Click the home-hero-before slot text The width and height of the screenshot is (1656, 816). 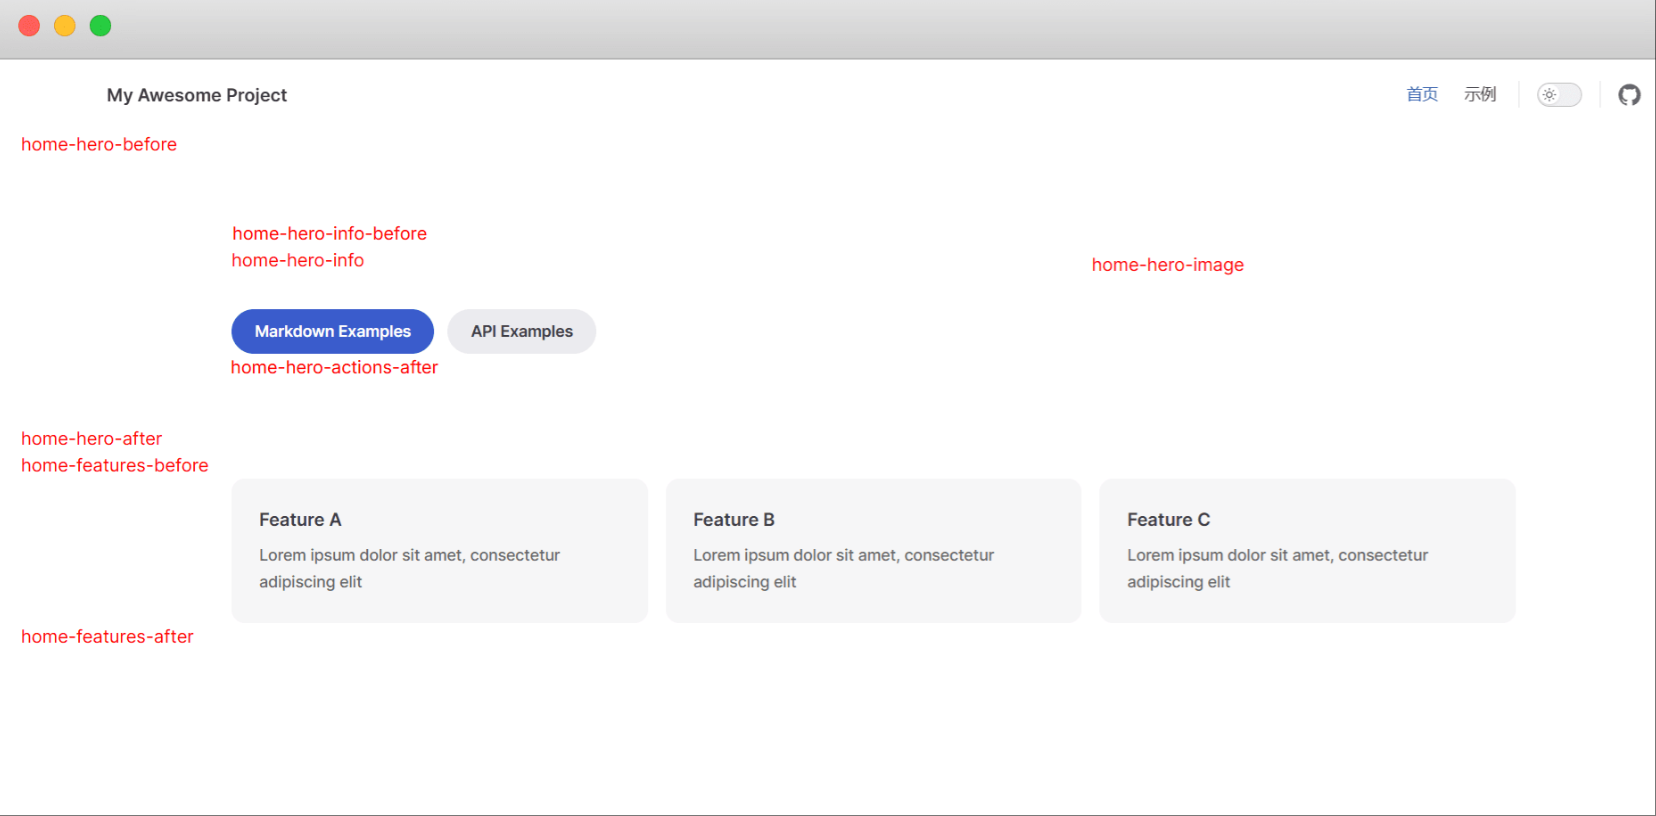tap(99, 144)
